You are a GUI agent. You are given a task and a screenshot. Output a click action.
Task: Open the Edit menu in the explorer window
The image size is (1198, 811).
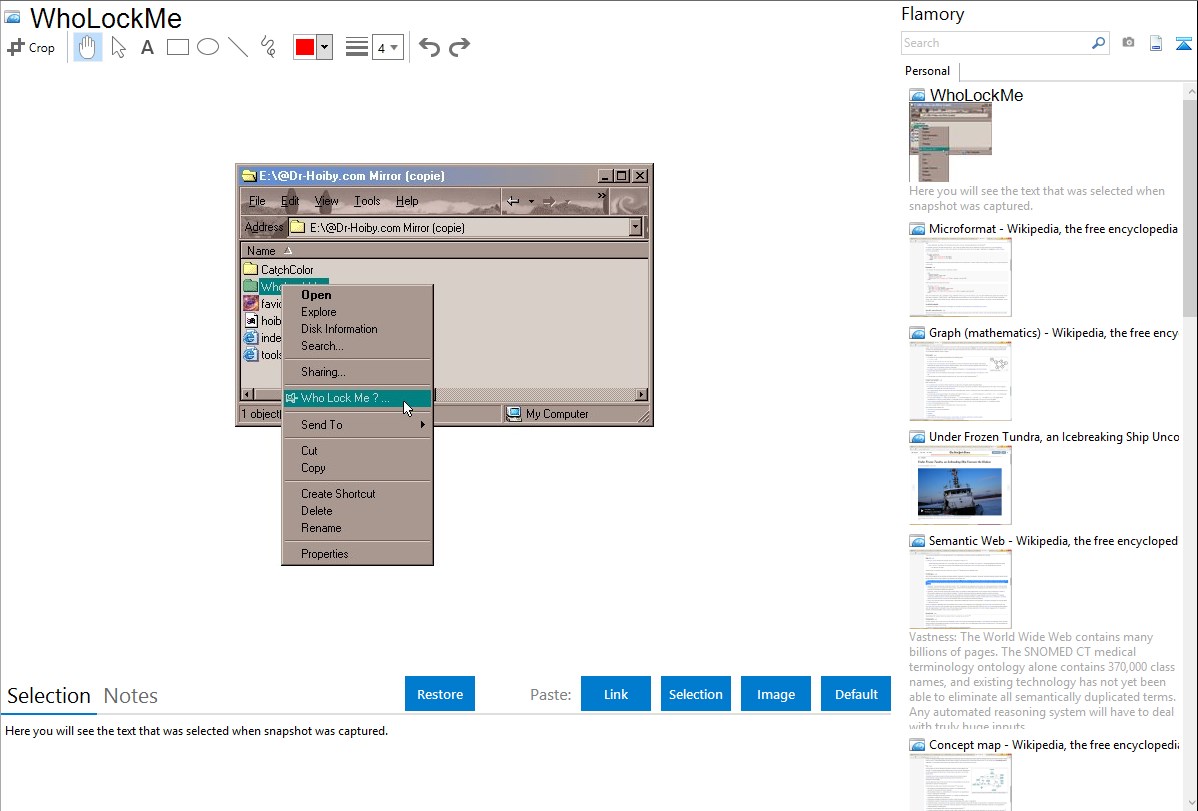coord(290,201)
